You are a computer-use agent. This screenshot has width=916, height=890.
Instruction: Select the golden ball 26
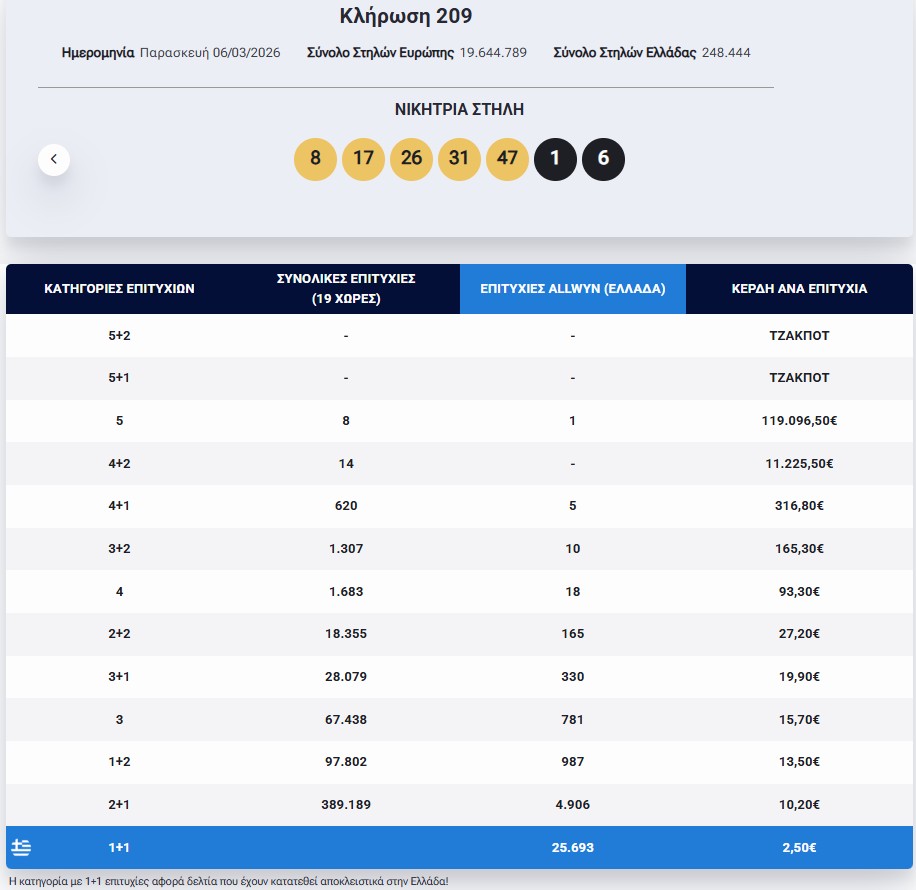click(x=411, y=159)
